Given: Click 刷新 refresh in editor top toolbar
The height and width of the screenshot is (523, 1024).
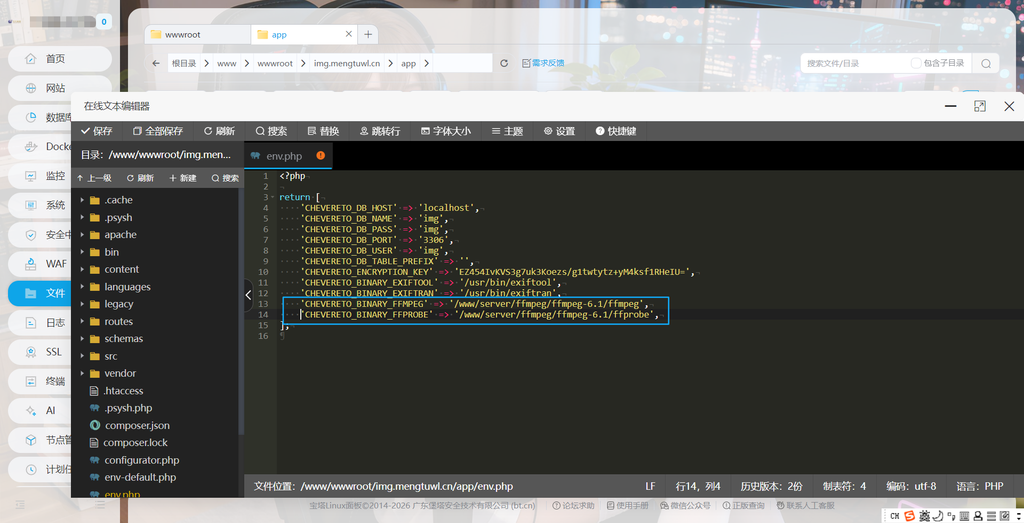Looking at the screenshot, I should tap(219, 131).
